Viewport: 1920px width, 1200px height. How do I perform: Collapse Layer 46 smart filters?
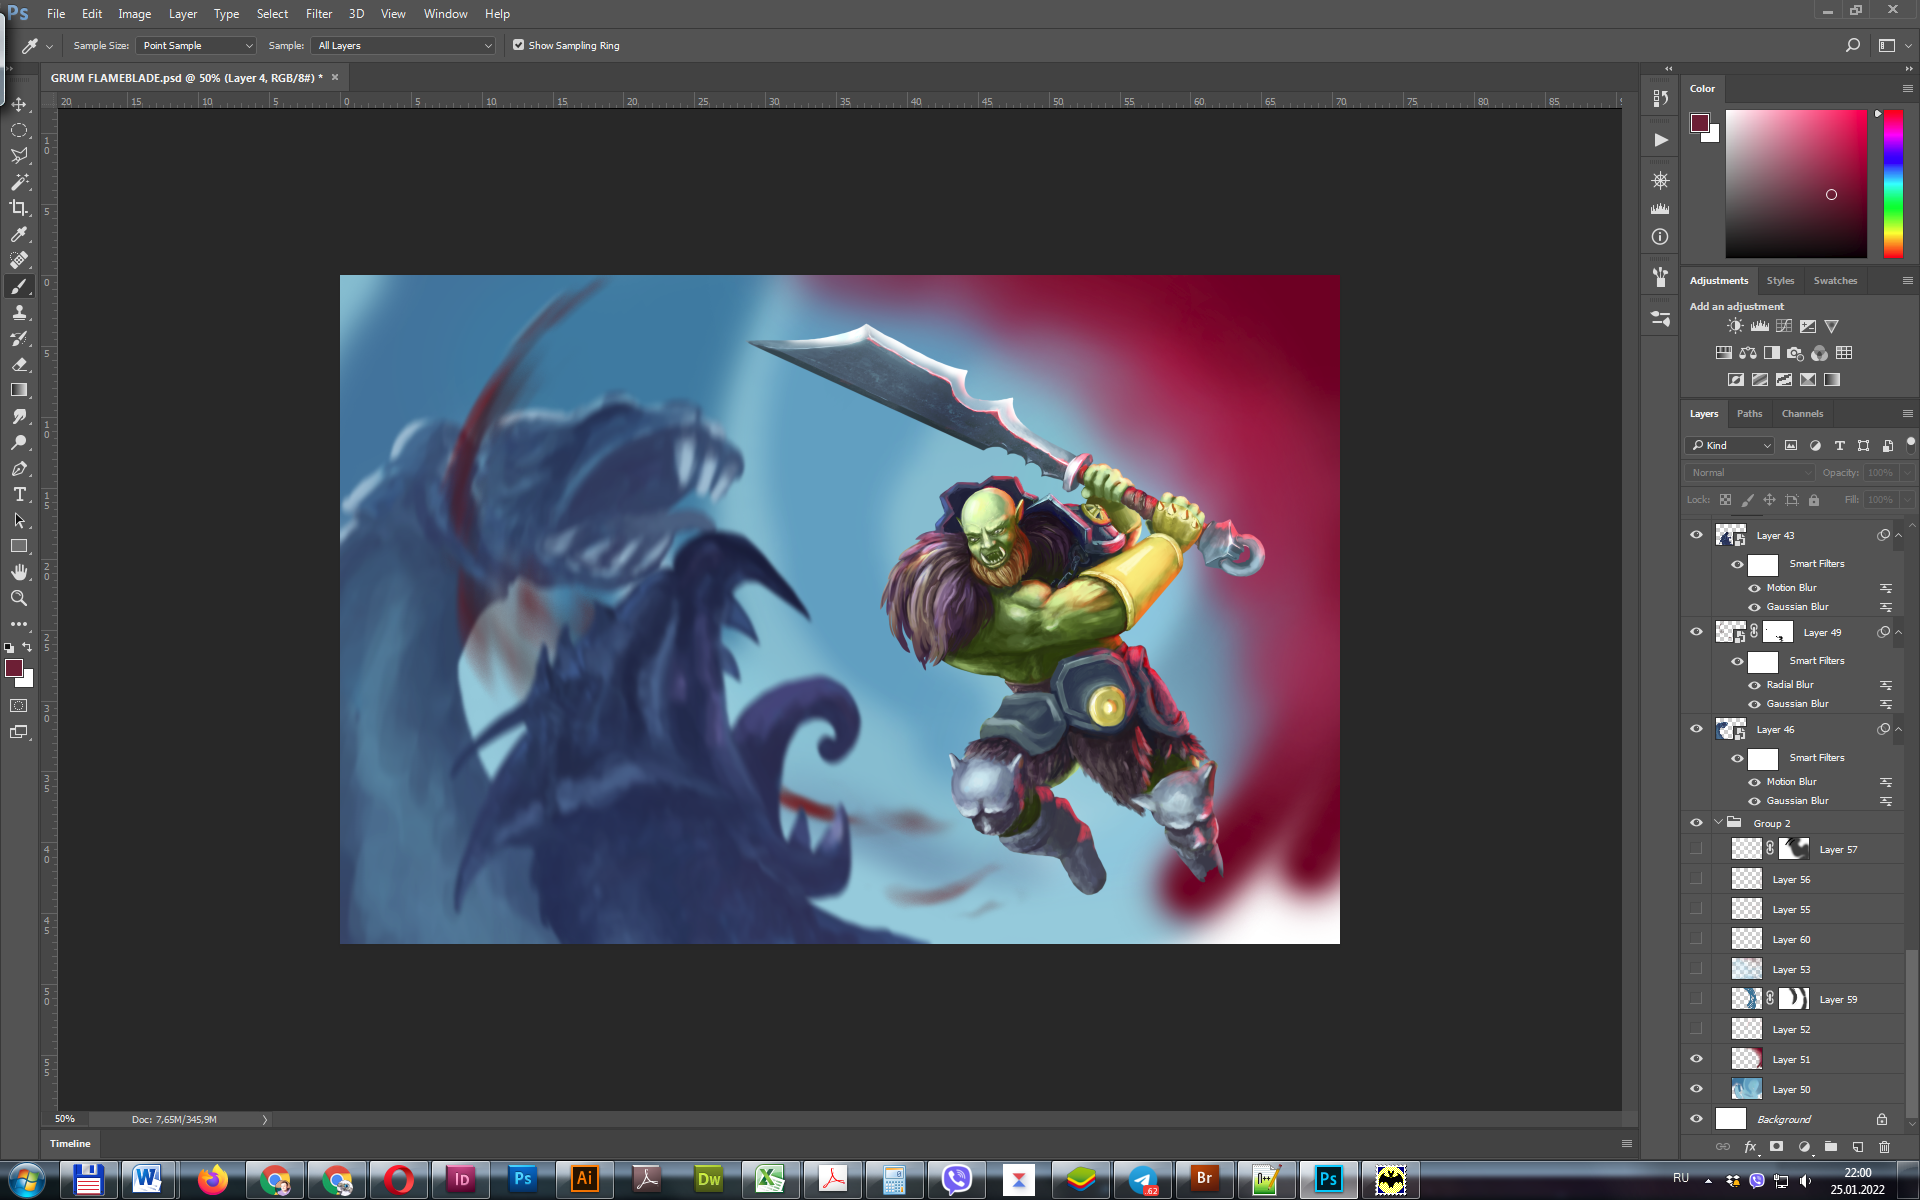1898,729
